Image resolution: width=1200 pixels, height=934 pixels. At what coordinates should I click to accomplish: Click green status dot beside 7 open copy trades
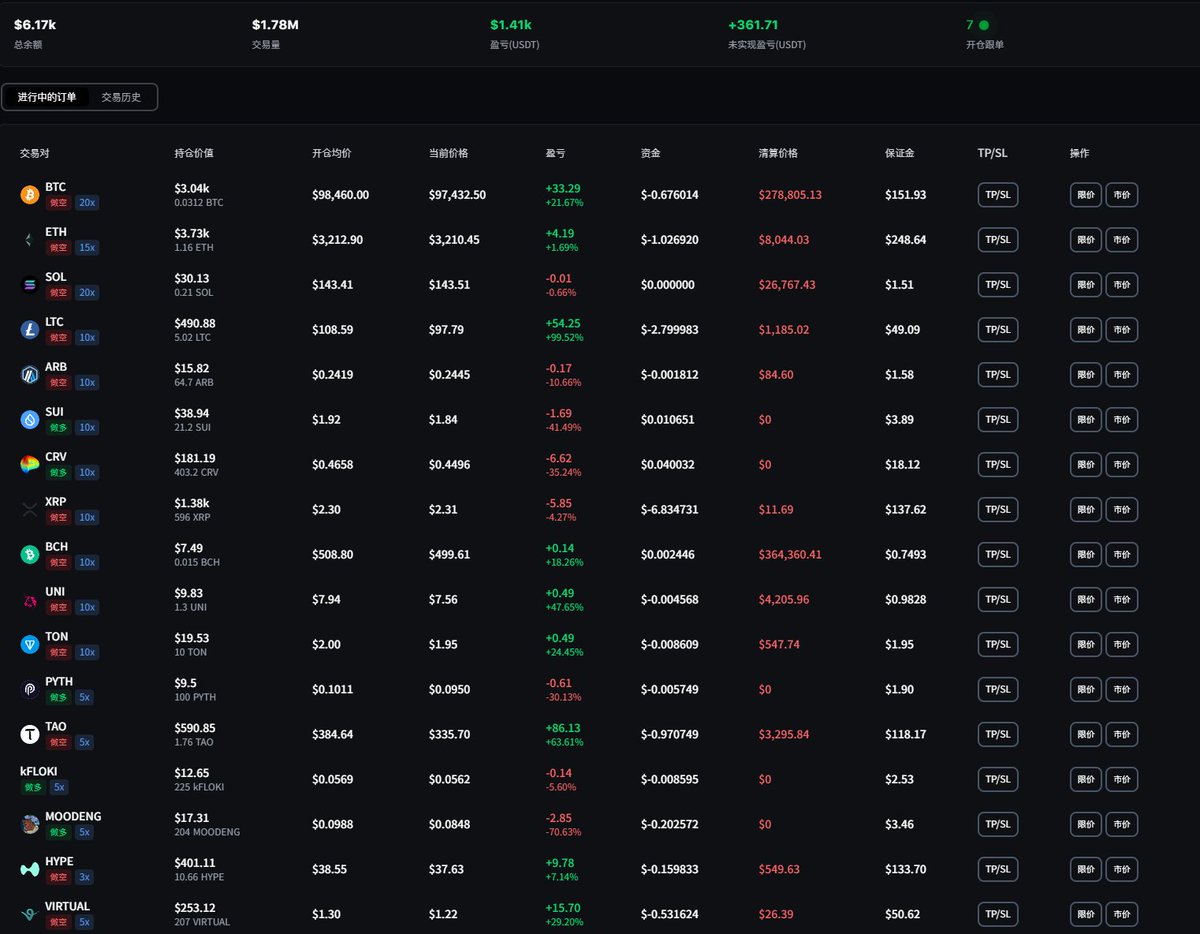[x=984, y=25]
